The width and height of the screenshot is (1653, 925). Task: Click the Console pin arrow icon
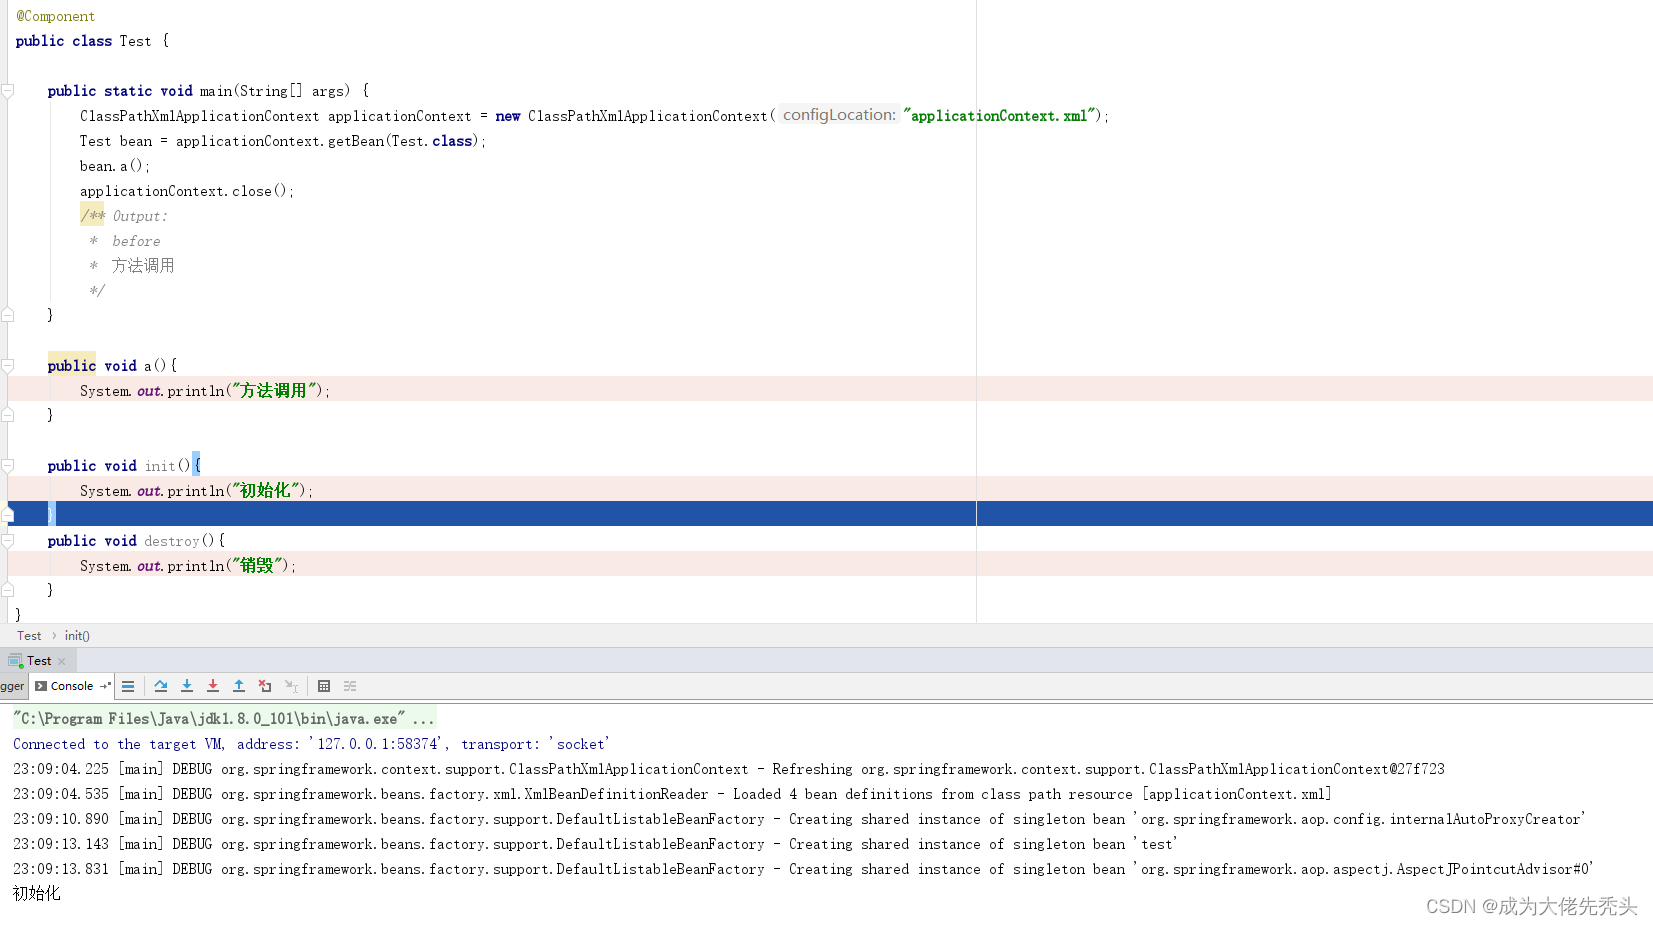pos(105,686)
